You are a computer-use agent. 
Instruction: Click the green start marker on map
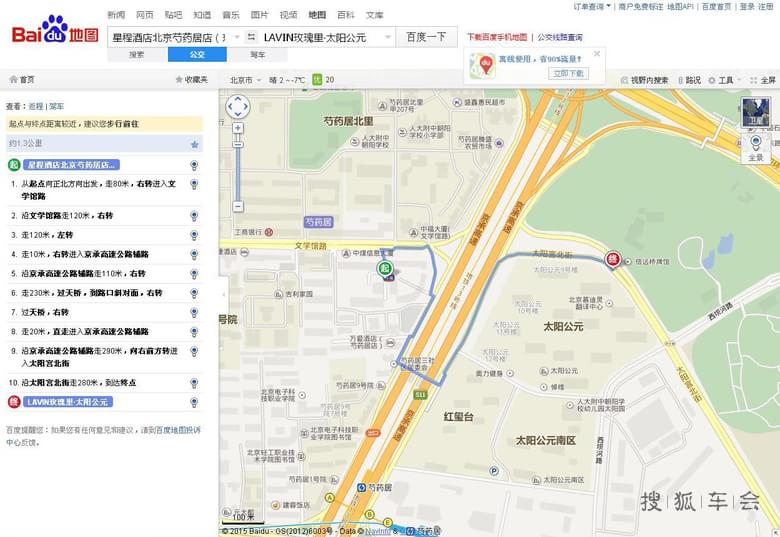tap(384, 268)
